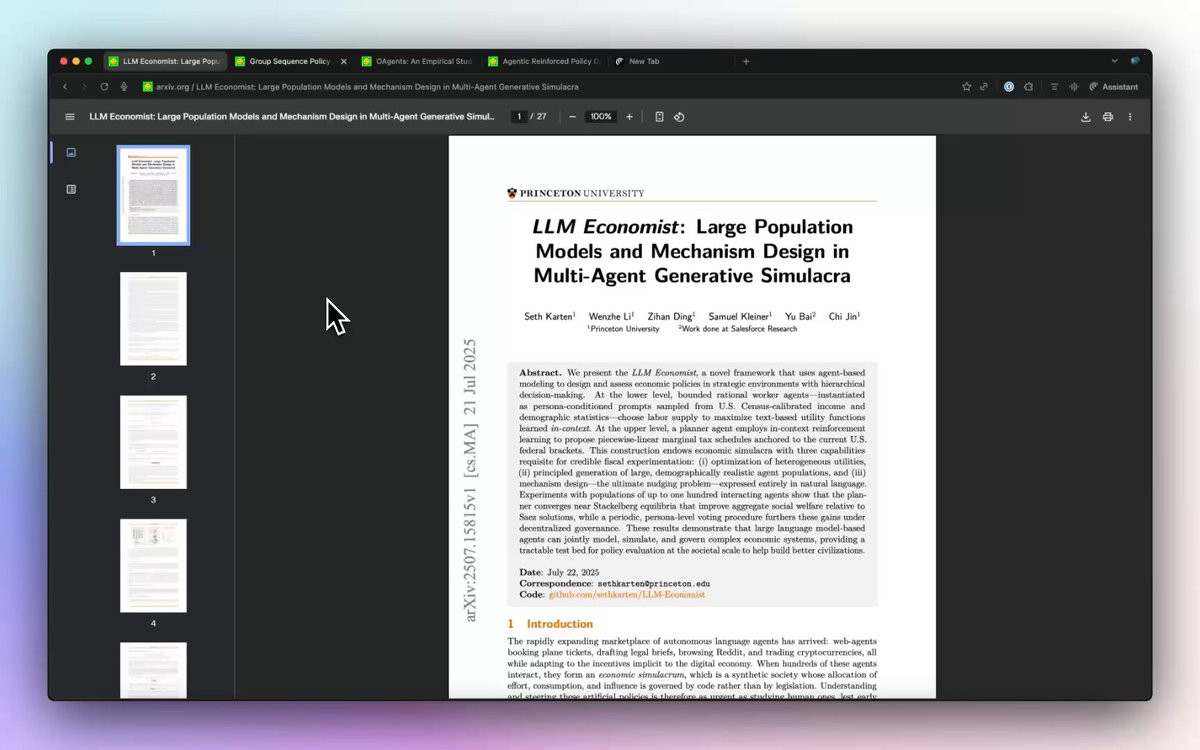Expand the tab list chevron dropdown
This screenshot has height=750, width=1200.
coord(1115,61)
